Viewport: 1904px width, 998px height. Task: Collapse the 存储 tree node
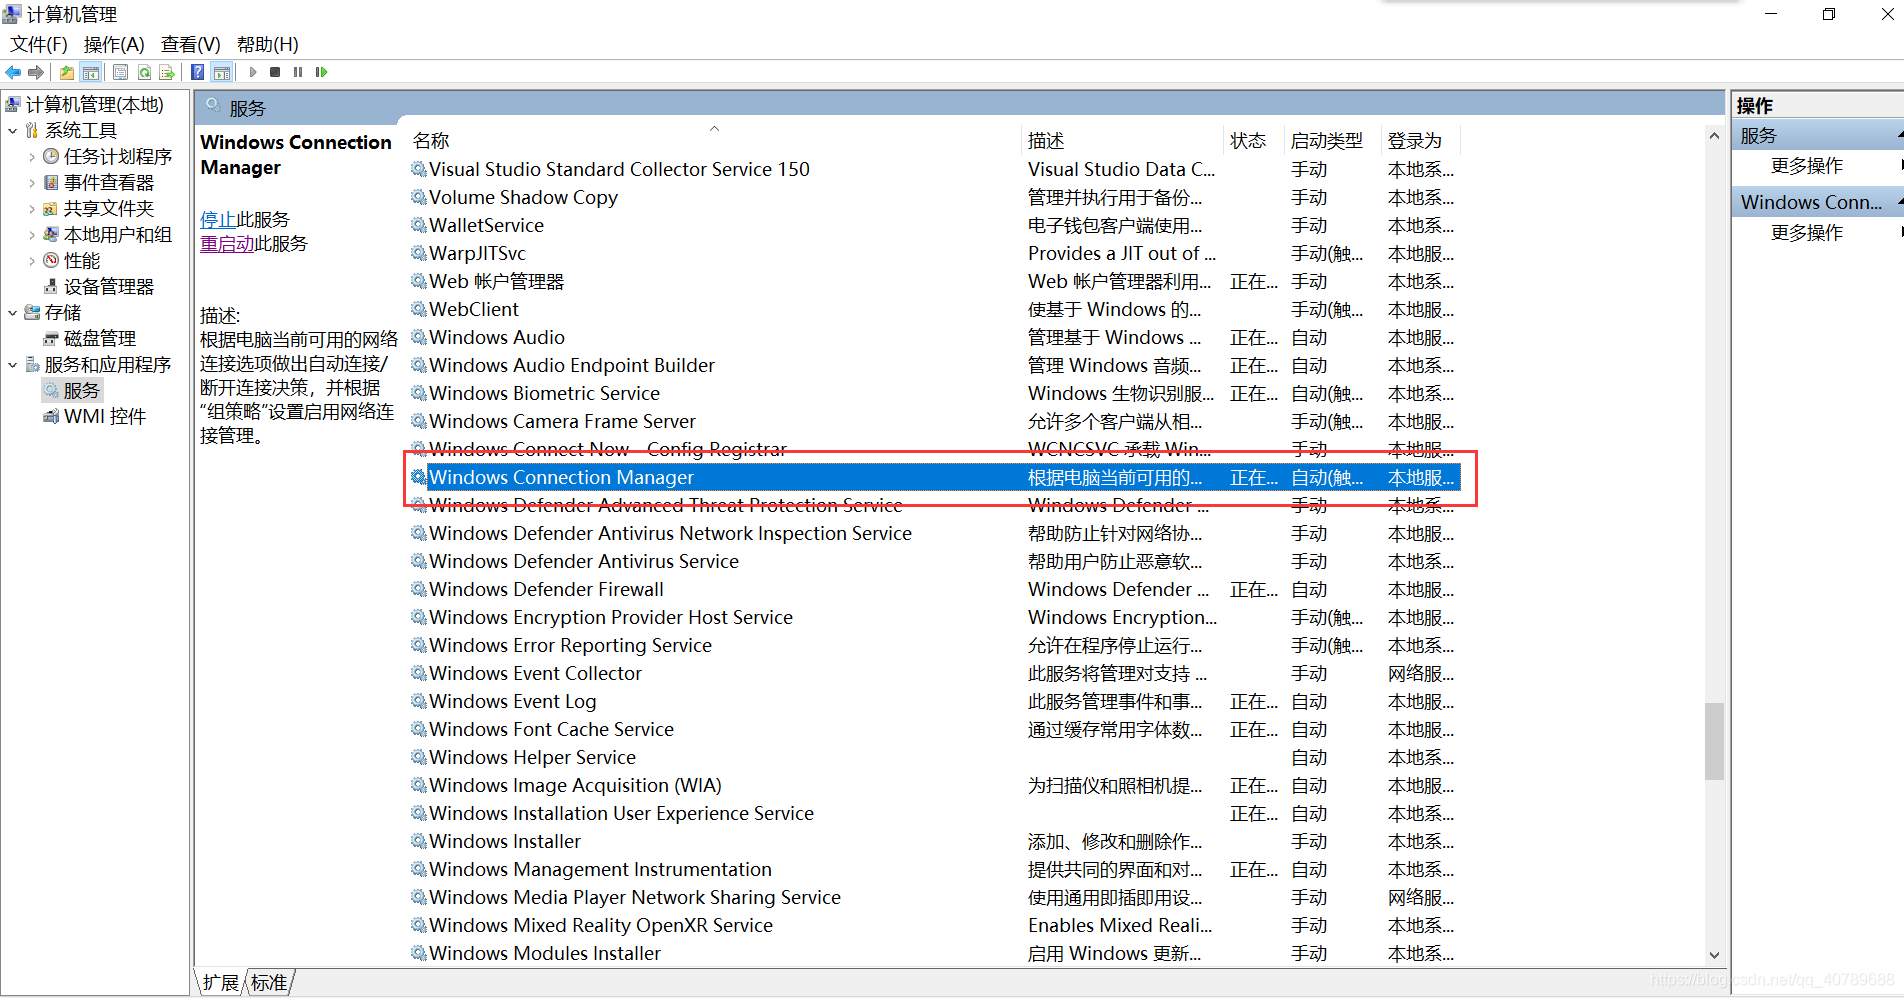click(12, 312)
